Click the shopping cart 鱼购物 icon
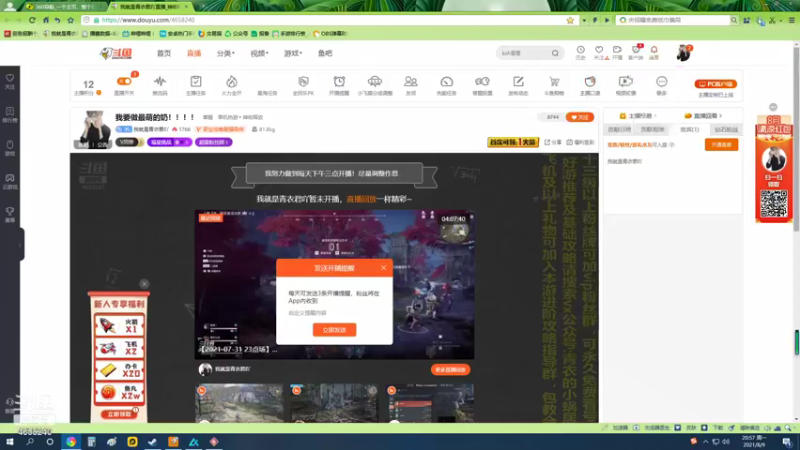Image resolution: width=800 pixels, height=450 pixels. (554, 81)
